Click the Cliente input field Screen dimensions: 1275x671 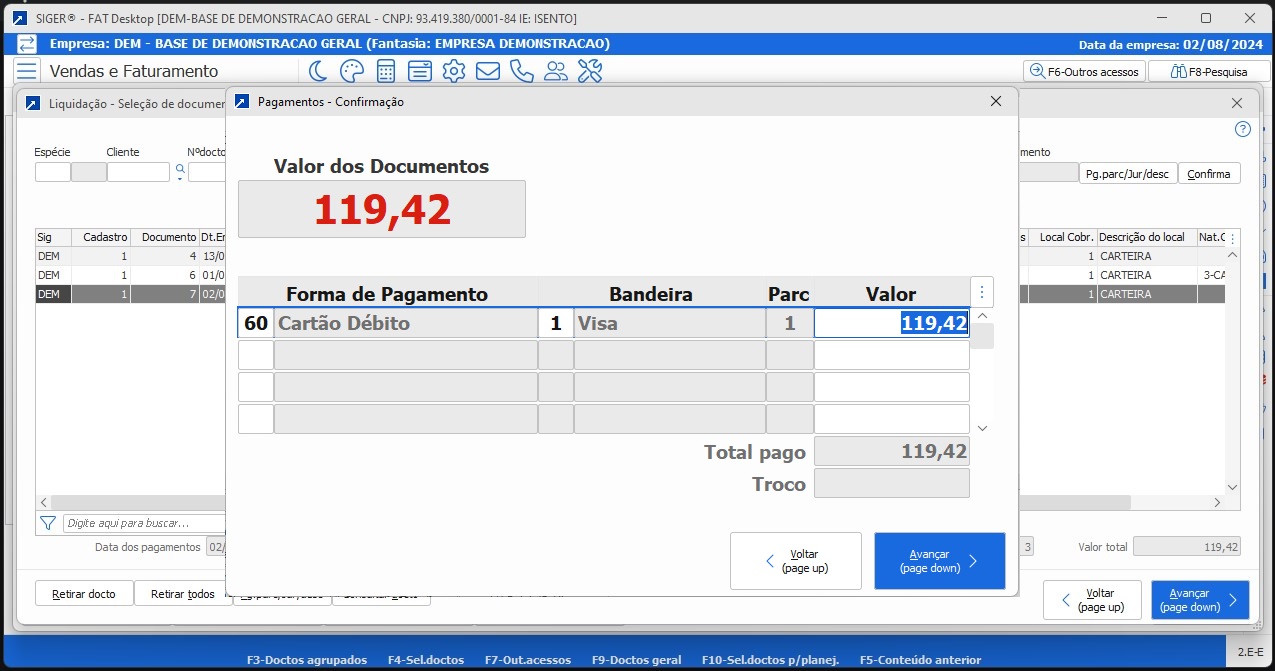tap(138, 172)
